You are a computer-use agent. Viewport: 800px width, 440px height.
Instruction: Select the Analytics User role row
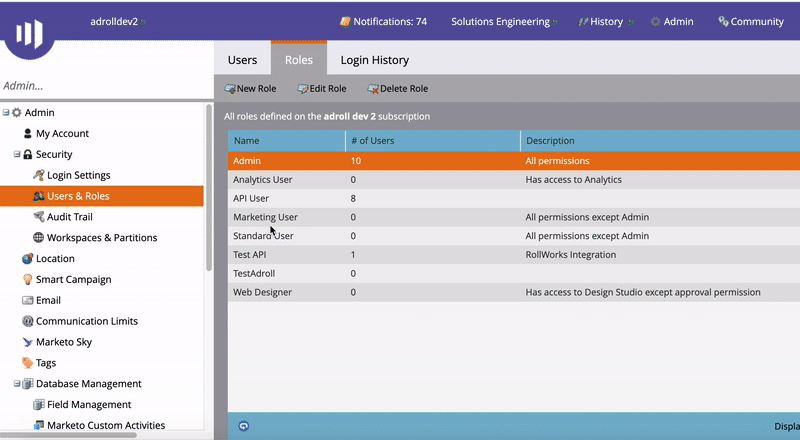pos(514,180)
